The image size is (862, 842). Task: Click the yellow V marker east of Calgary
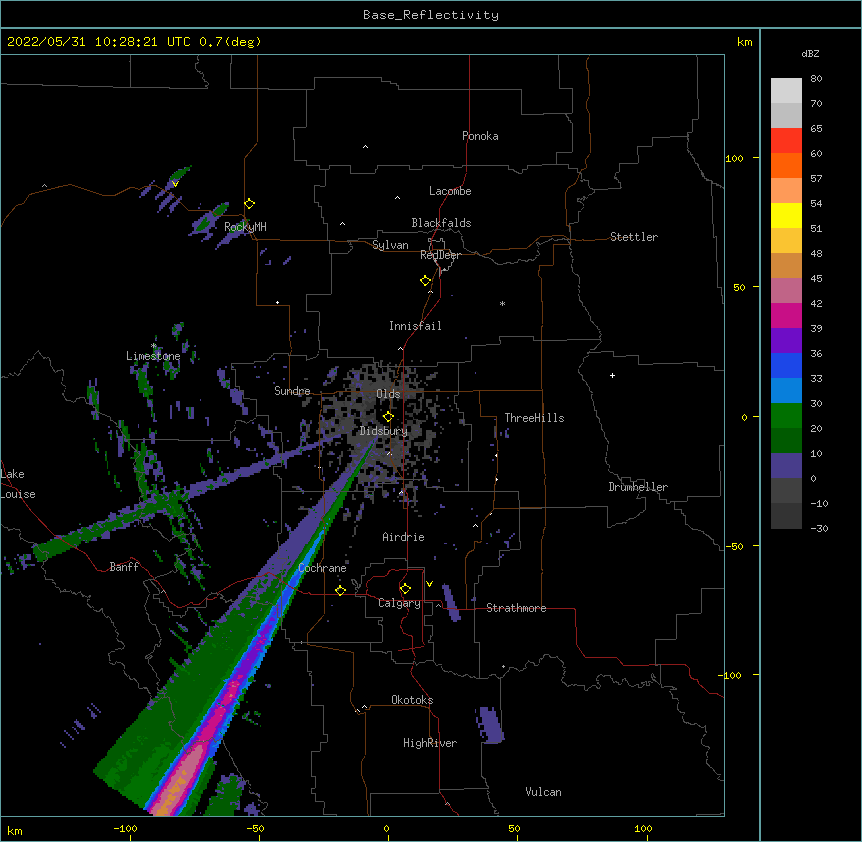pos(429,584)
